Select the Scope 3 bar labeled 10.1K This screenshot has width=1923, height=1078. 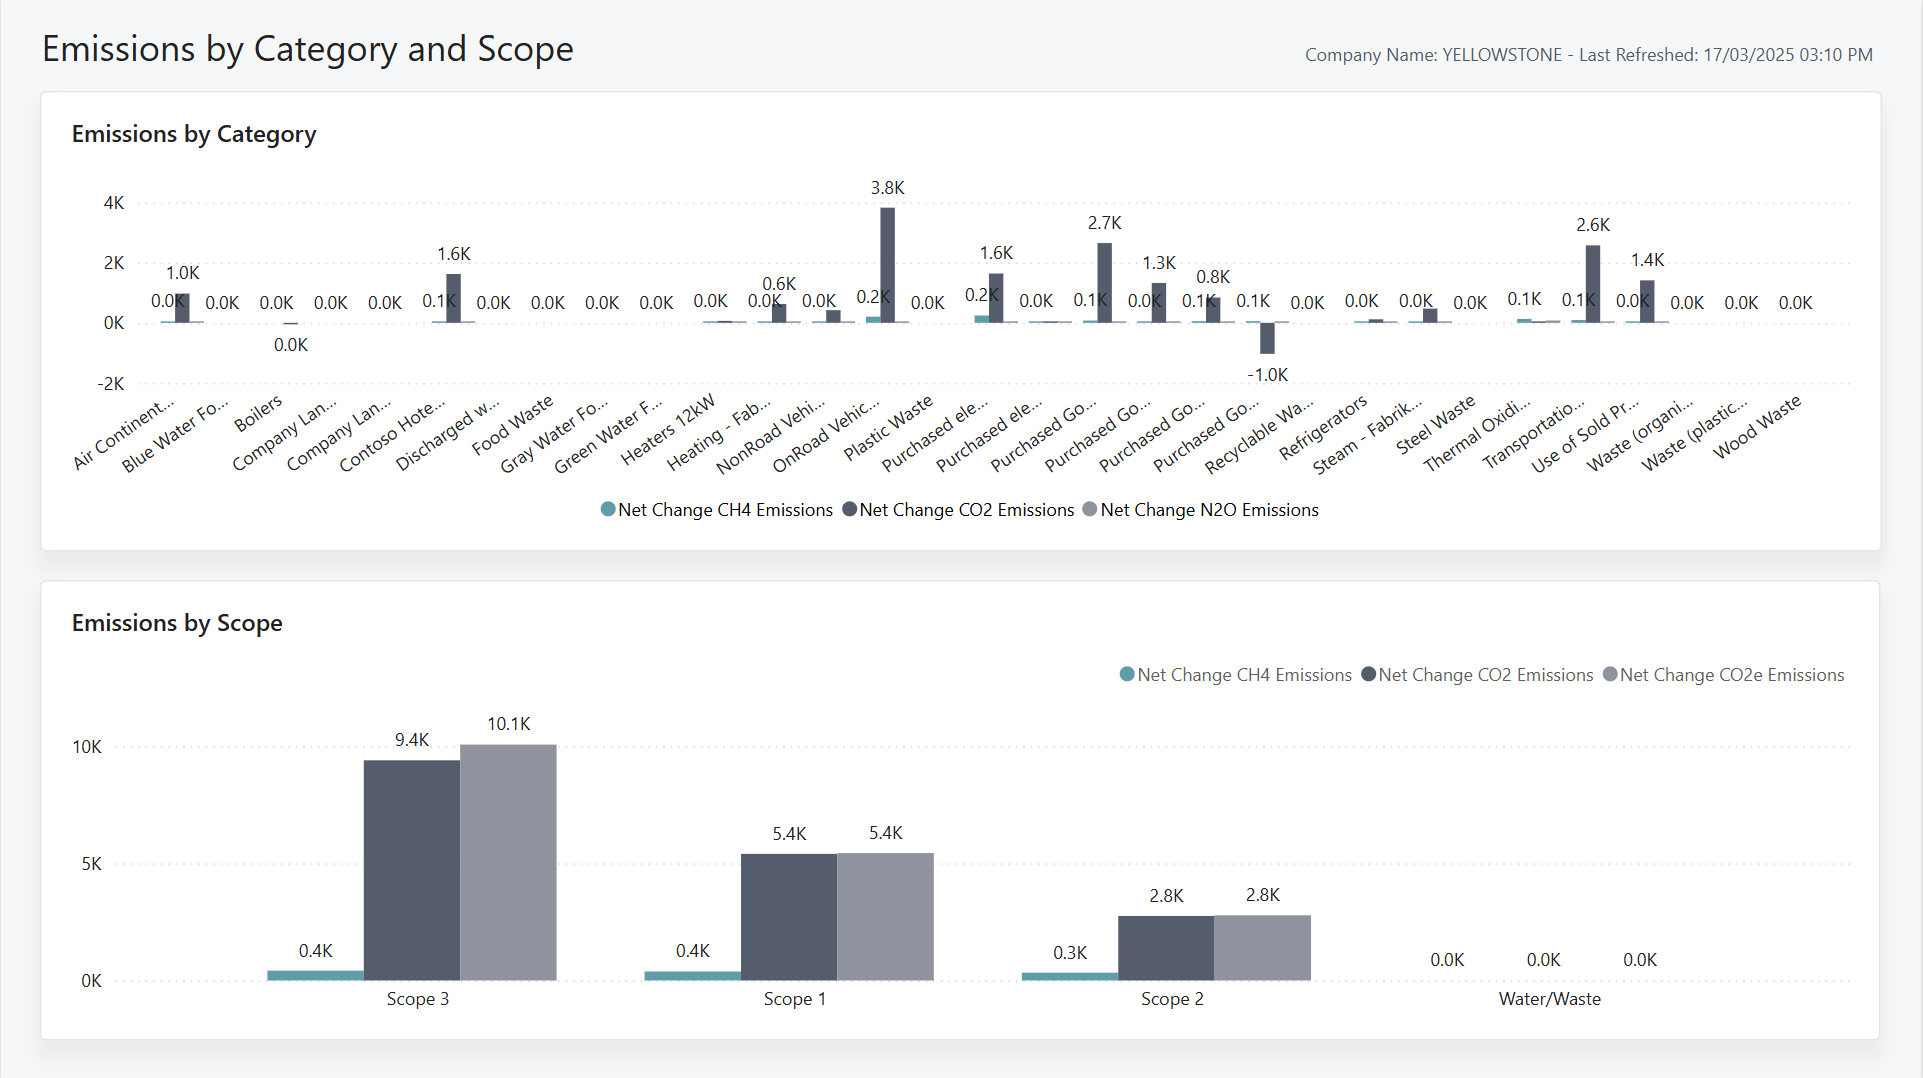[x=508, y=861]
